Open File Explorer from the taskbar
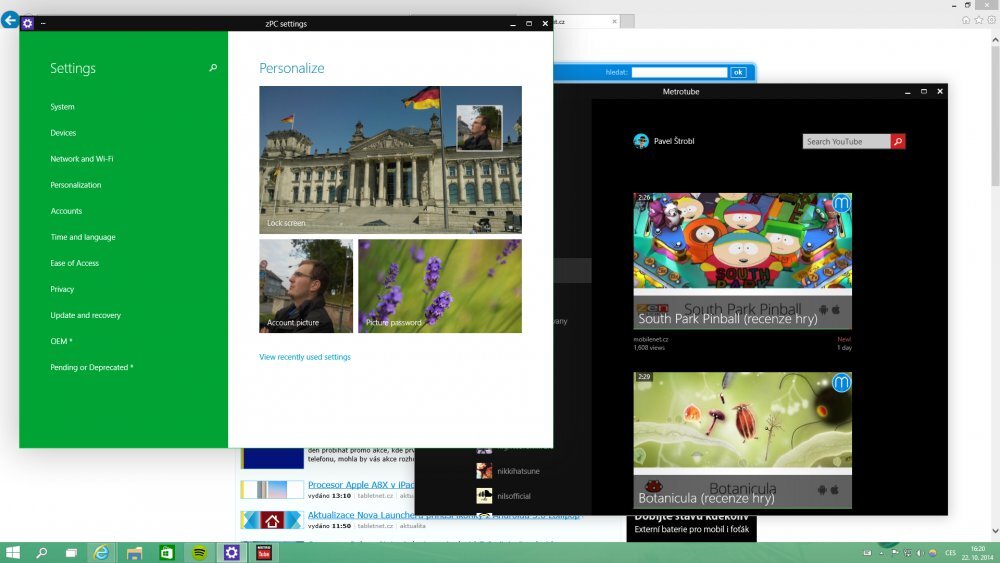Screen dimensions: 1000x563 click(134, 553)
